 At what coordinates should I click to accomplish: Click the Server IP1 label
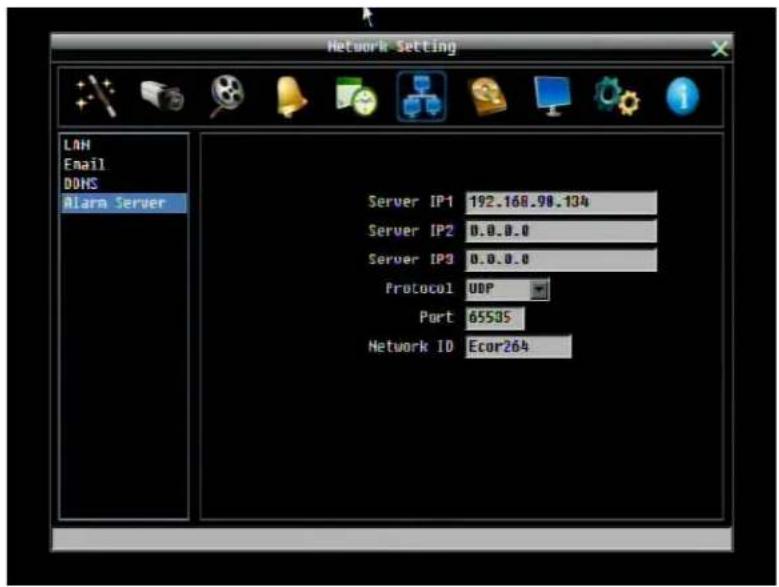(x=410, y=202)
